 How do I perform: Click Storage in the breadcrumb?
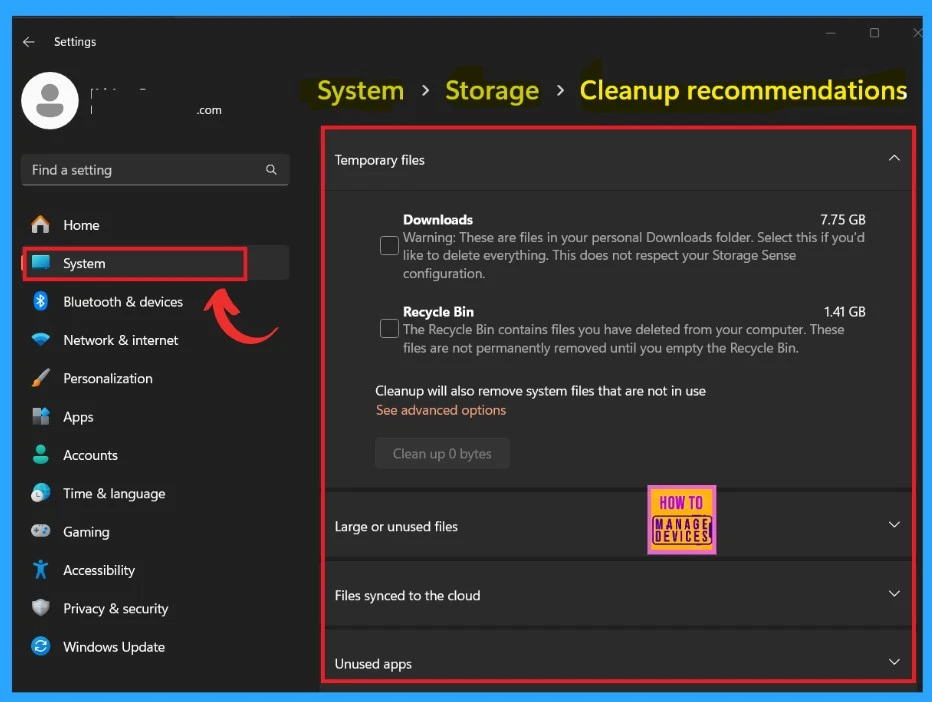pos(492,91)
